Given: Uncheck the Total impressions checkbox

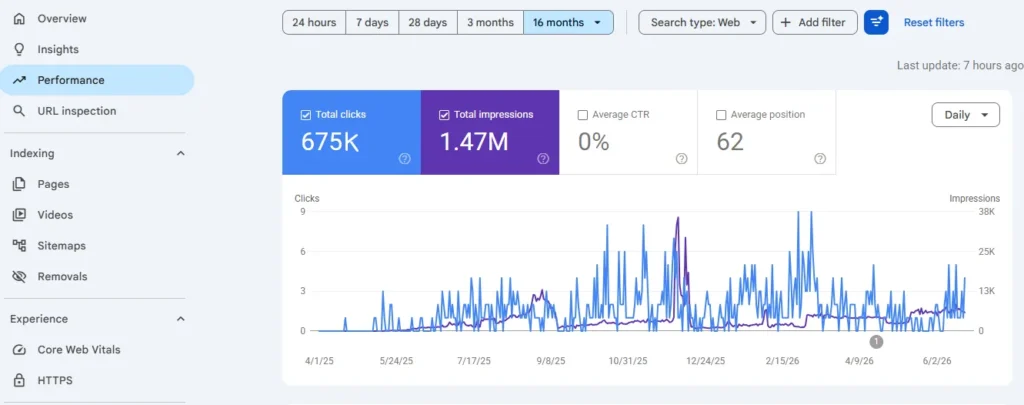Looking at the screenshot, I should tap(444, 115).
